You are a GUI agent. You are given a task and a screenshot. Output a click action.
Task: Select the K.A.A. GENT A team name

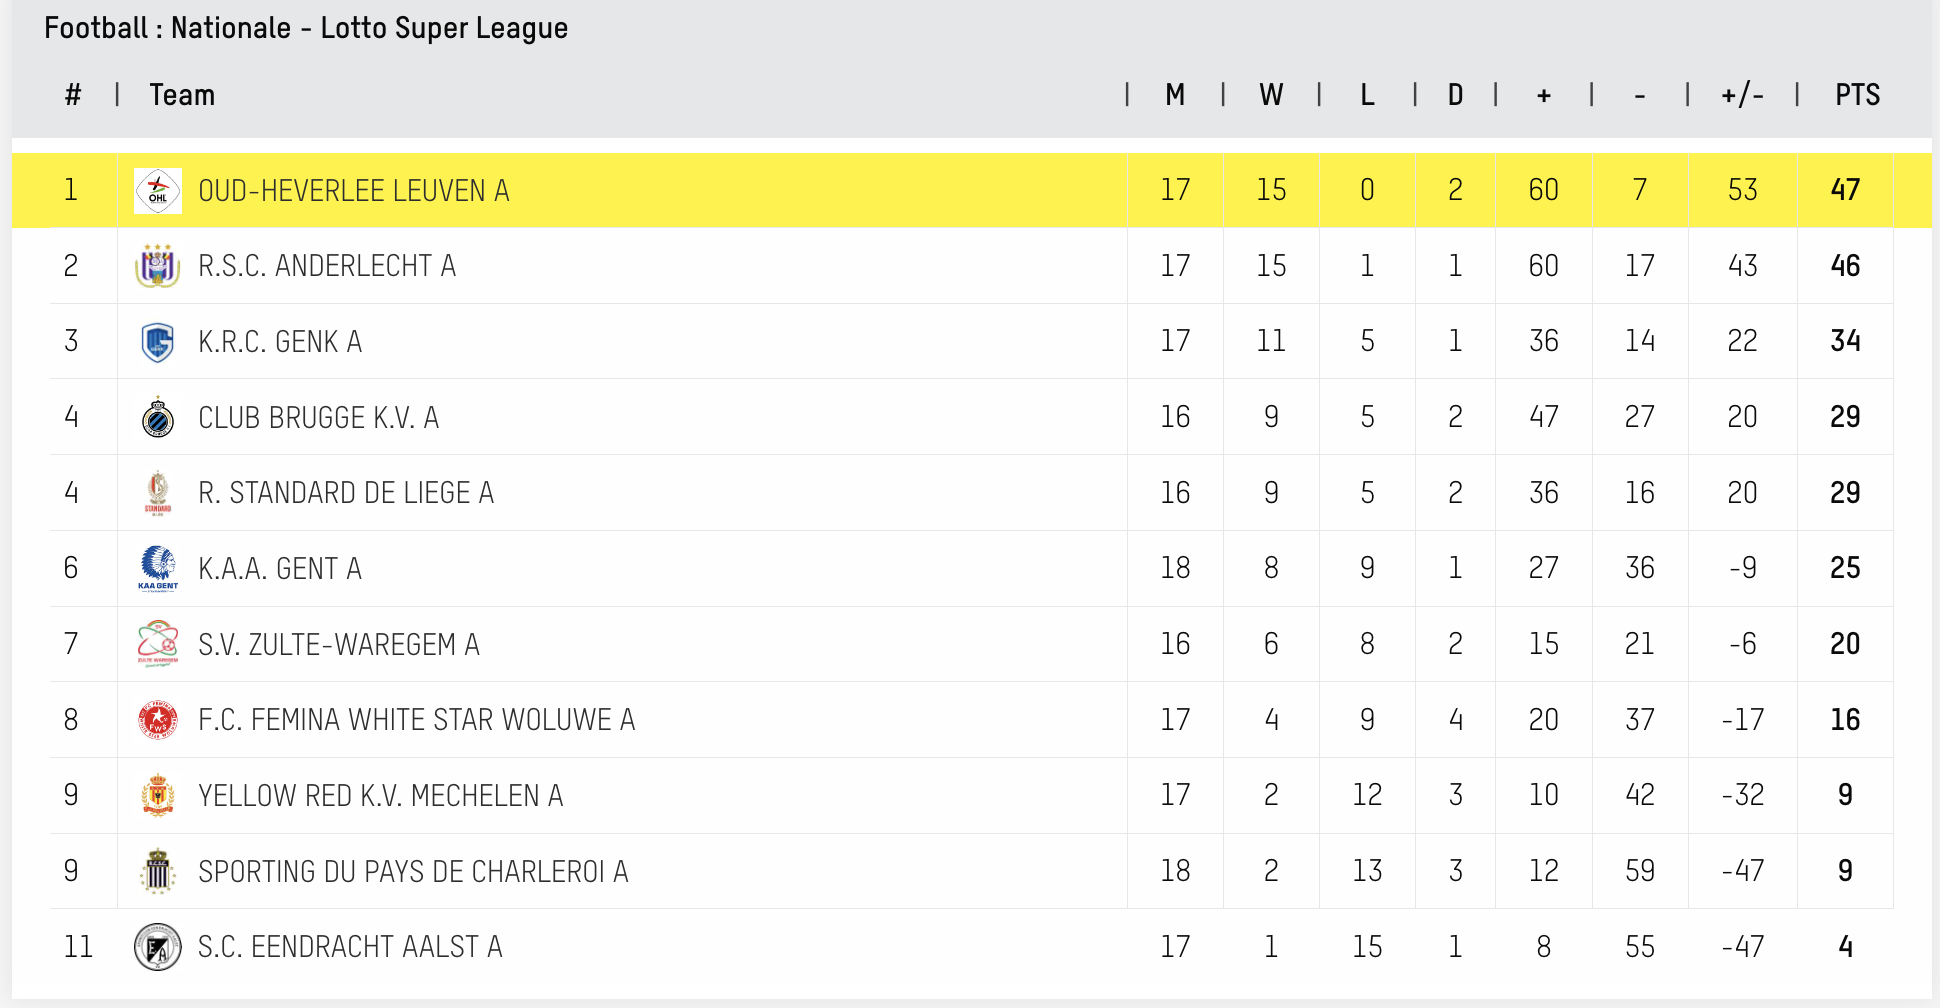pyautogui.click(x=280, y=569)
